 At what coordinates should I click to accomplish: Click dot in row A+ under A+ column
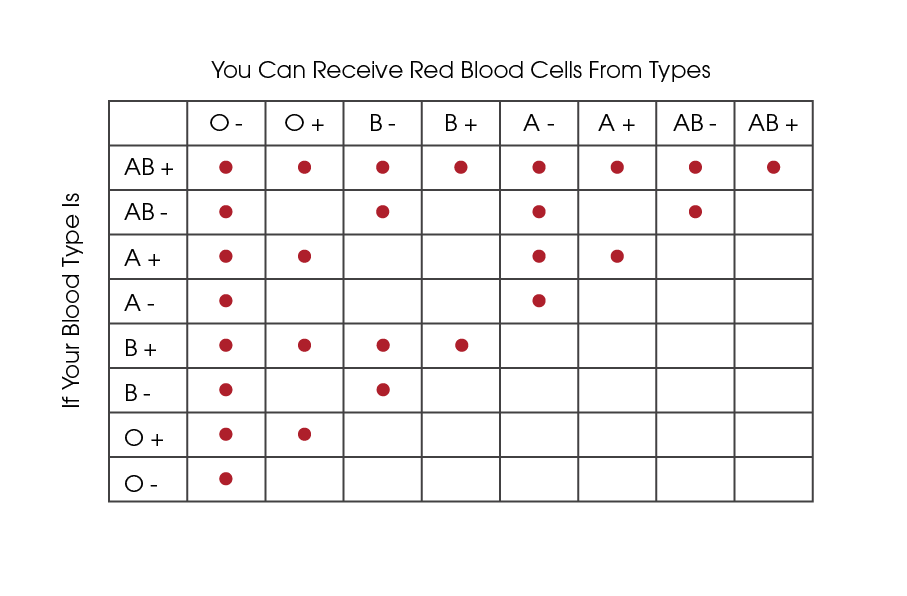(x=617, y=256)
